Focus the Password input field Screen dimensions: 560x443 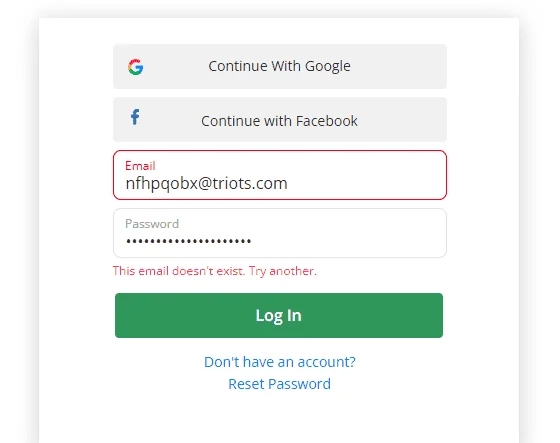(280, 233)
